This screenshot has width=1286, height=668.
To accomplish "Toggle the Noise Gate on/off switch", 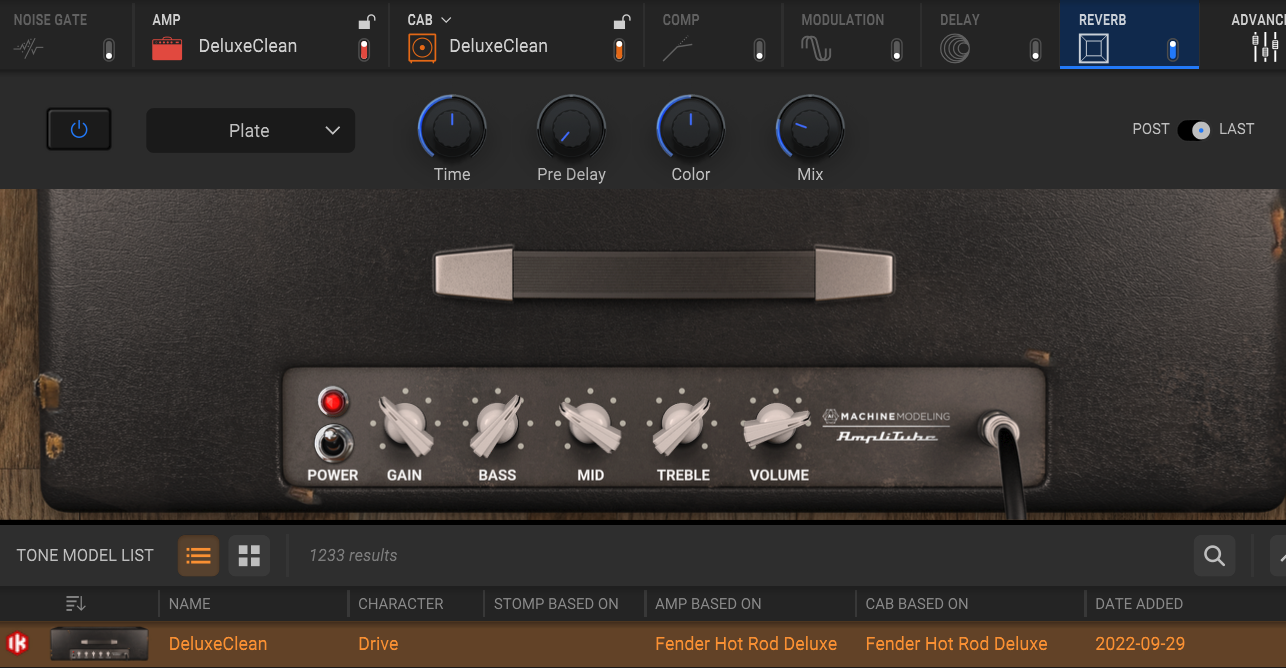I will [109, 50].
